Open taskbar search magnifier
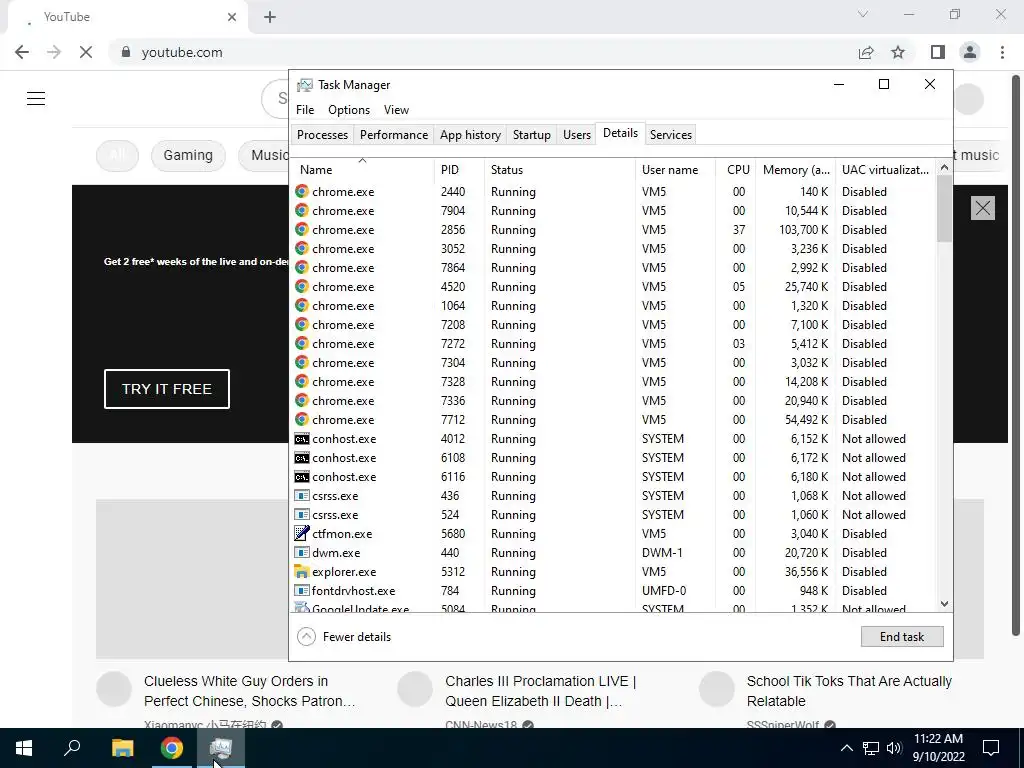Image resolution: width=1024 pixels, height=768 pixels. [72, 748]
